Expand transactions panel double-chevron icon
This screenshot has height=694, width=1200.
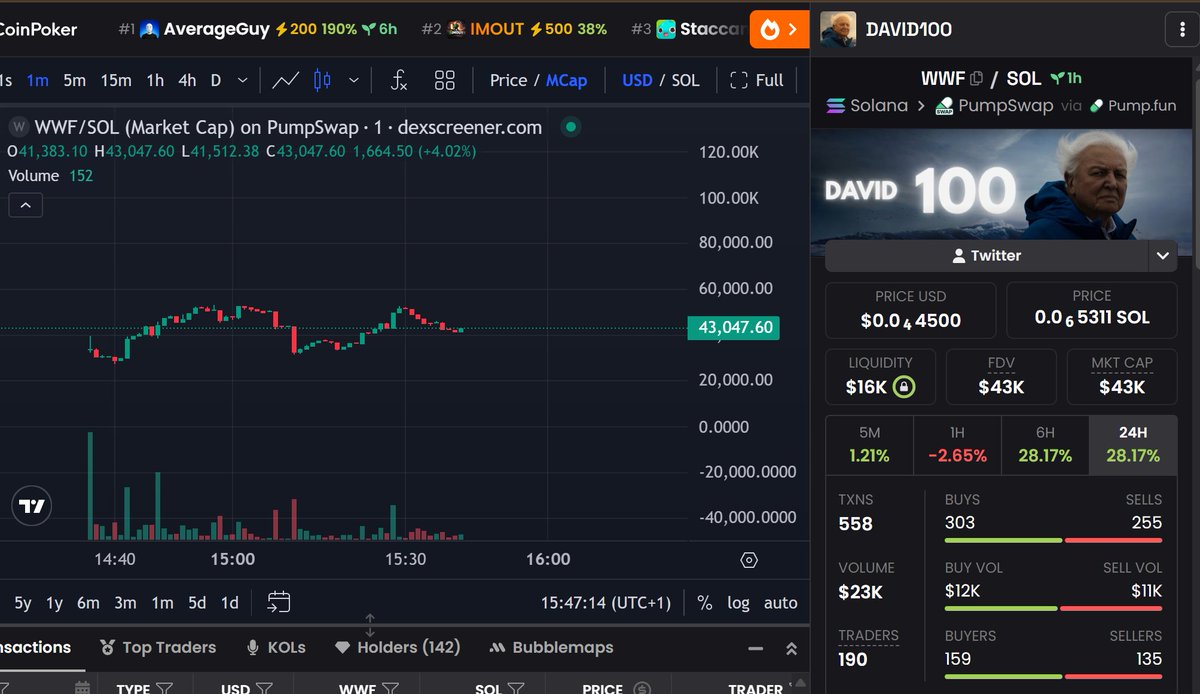click(x=791, y=648)
